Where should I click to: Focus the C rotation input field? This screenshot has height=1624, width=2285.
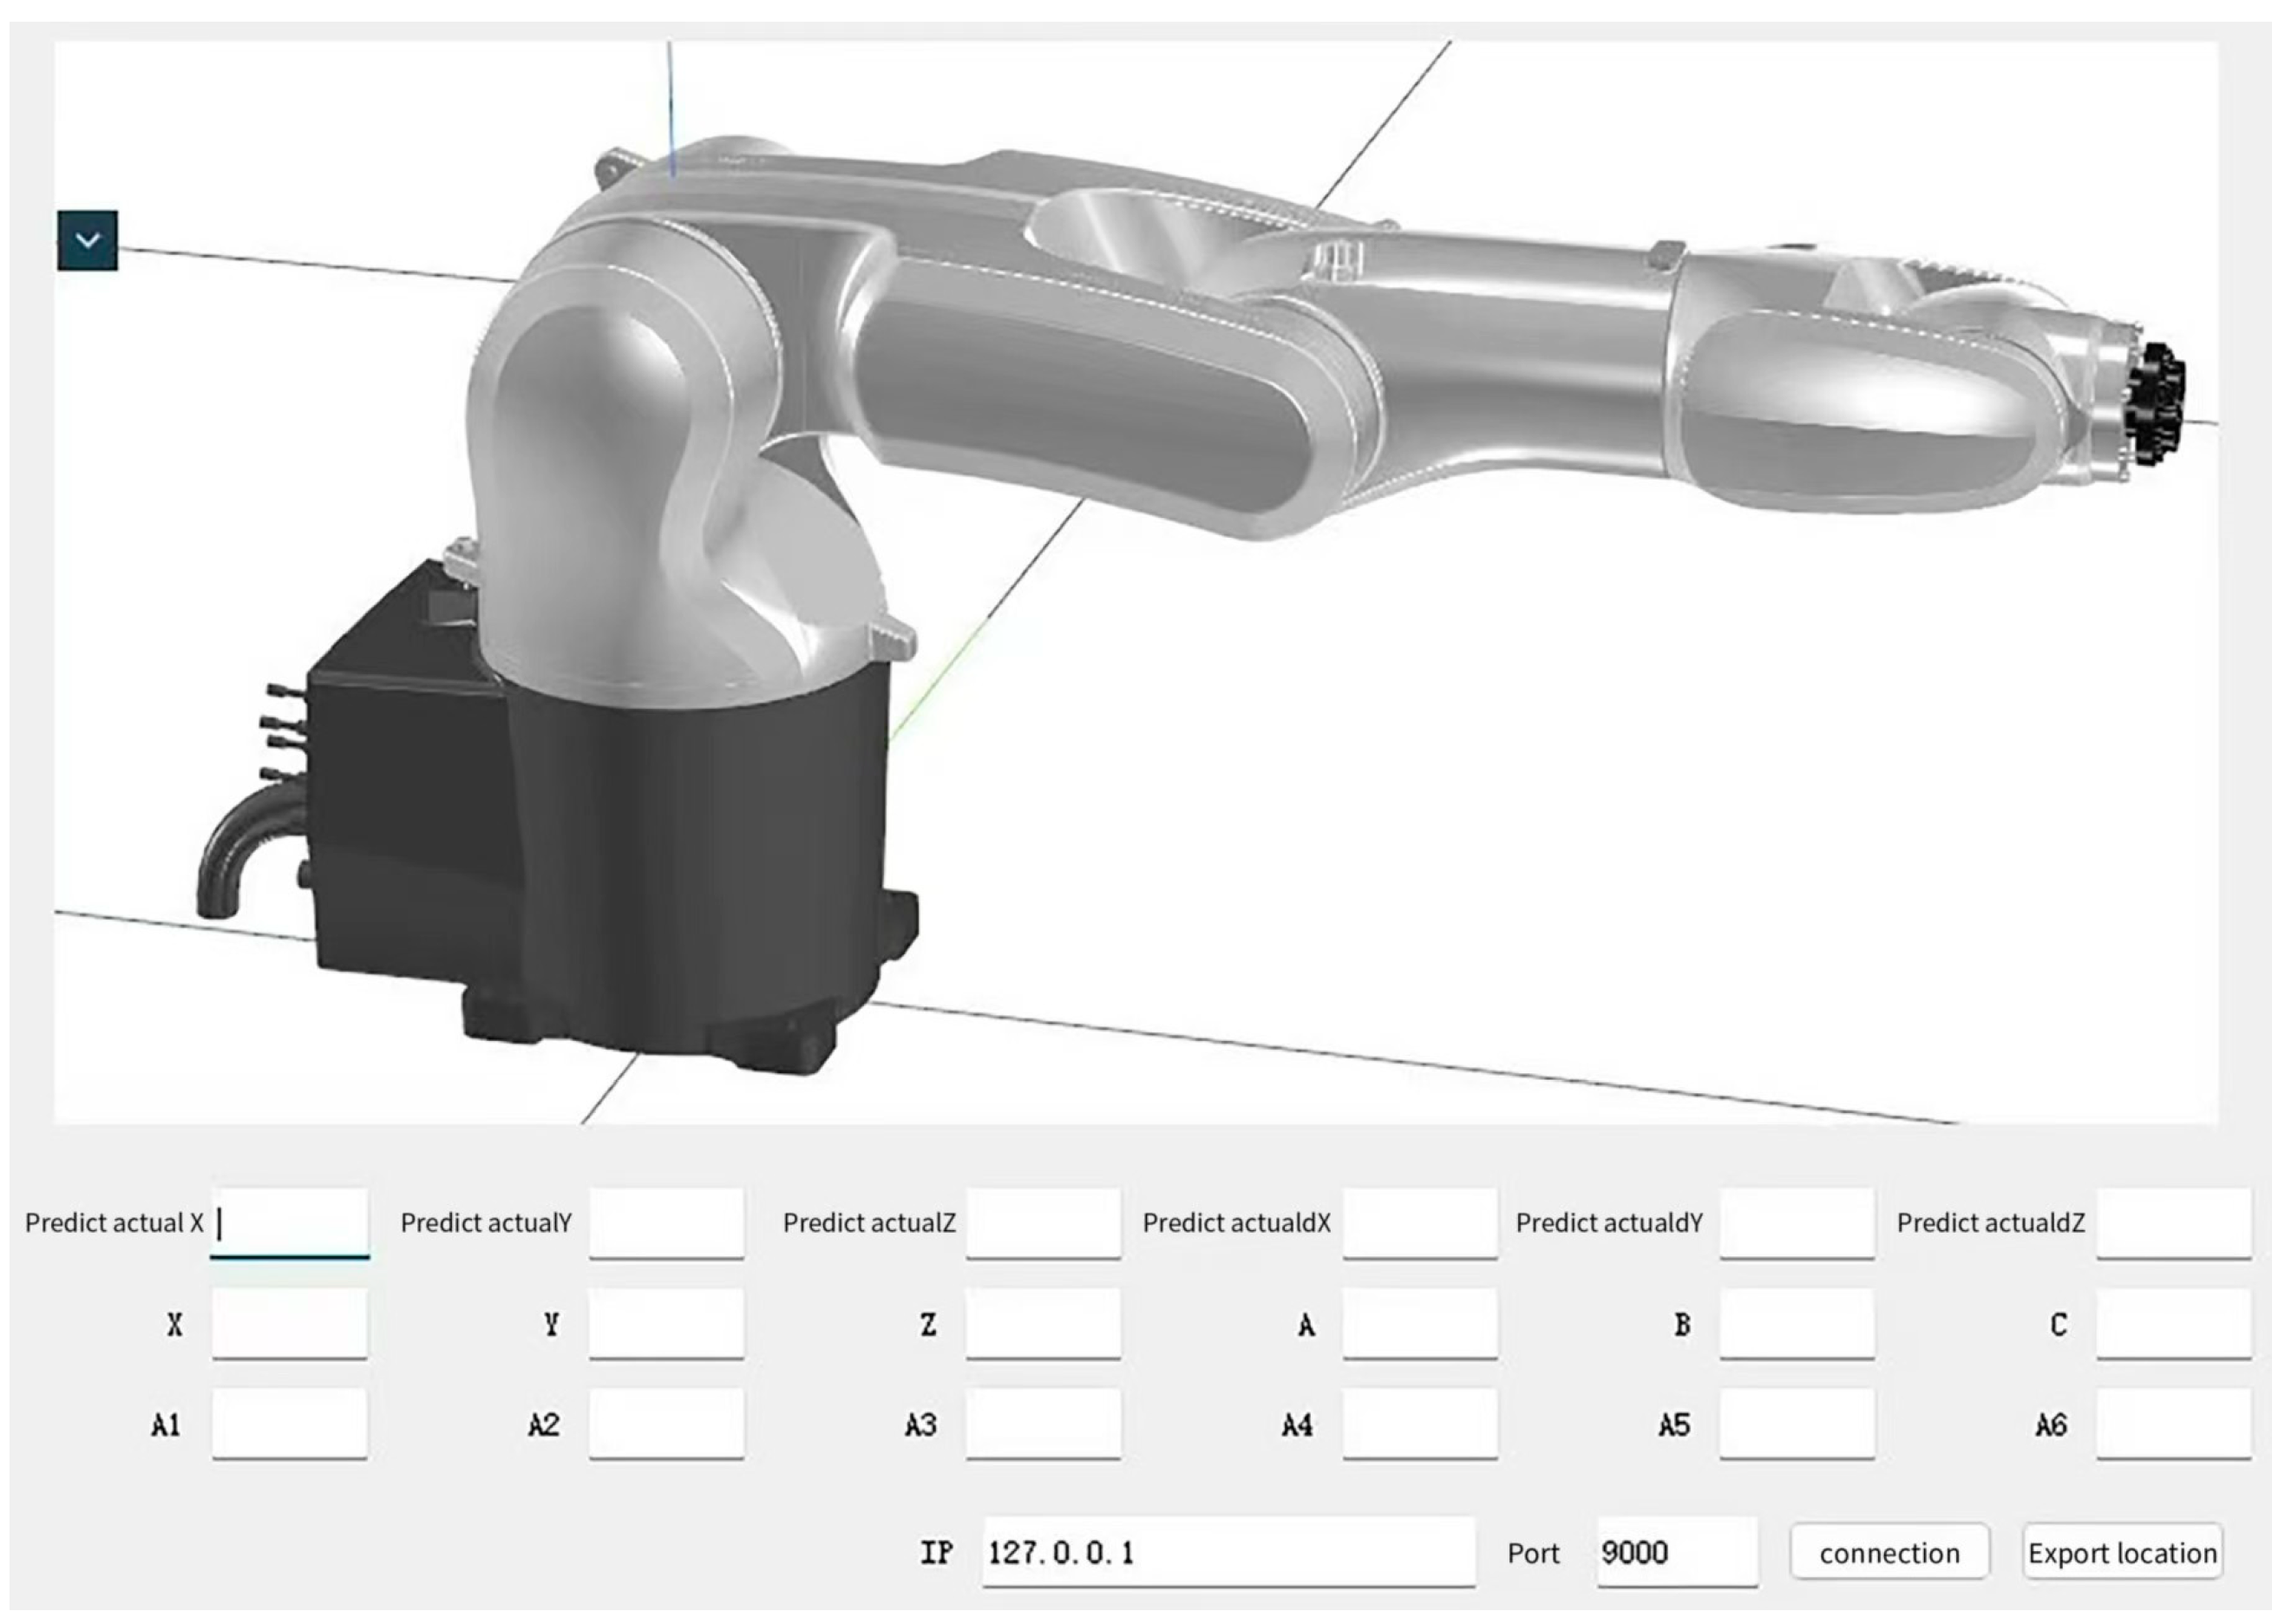coord(2173,1323)
